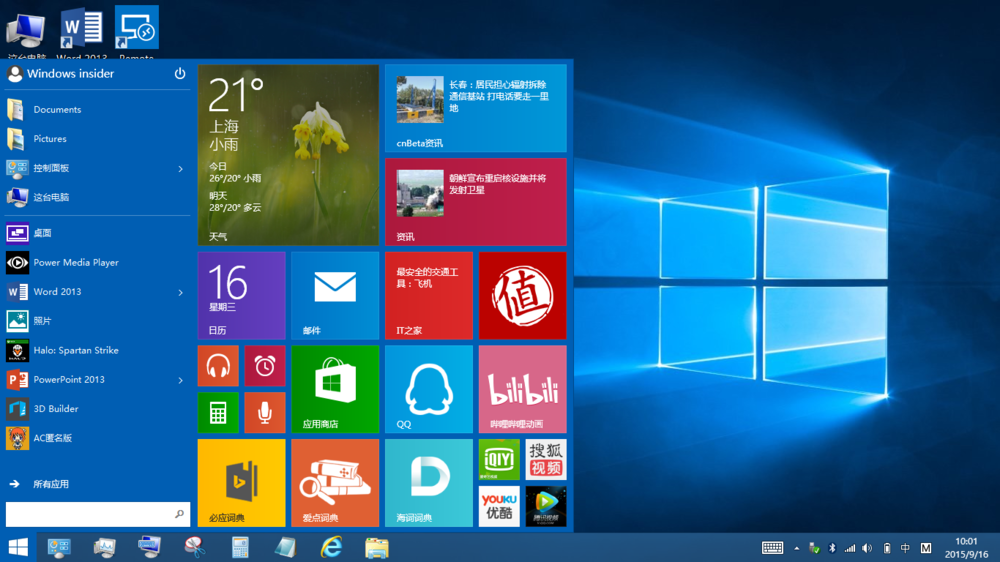Screen dimensions: 1000x562
Task: Open the Tencent video tile
Action: [546, 507]
